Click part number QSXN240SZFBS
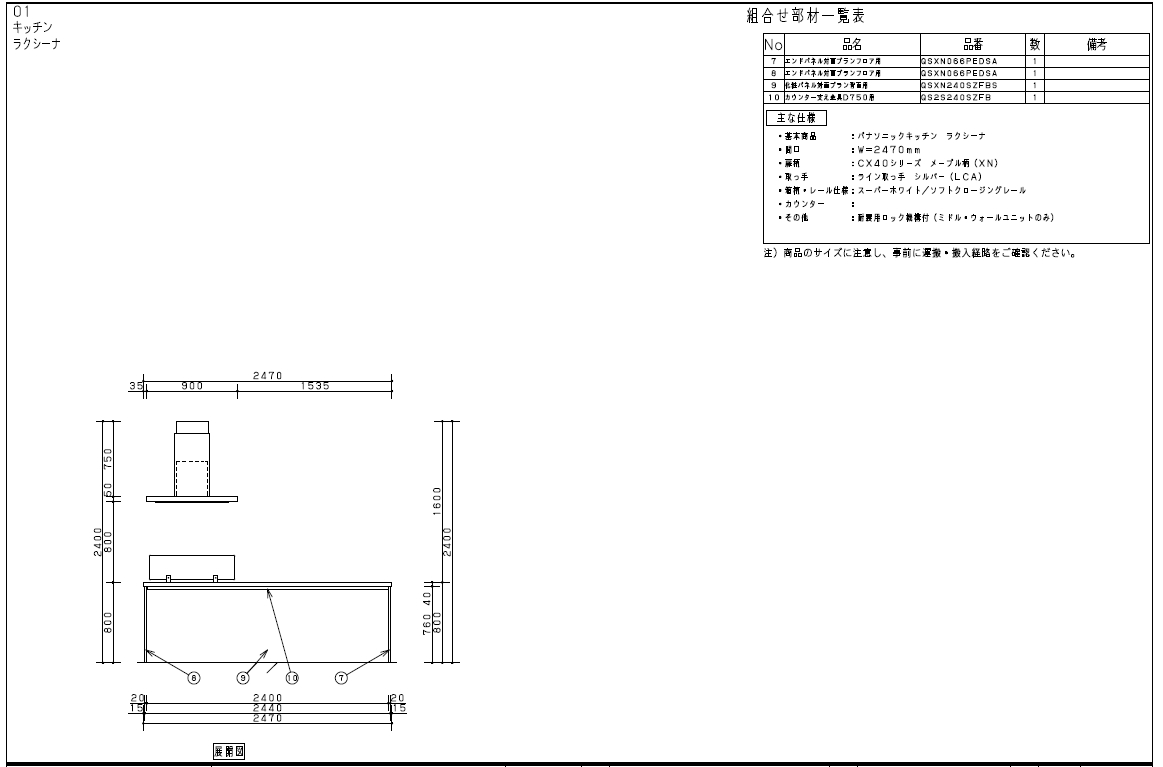Viewport: 1163px width, 767px height. coord(959,85)
